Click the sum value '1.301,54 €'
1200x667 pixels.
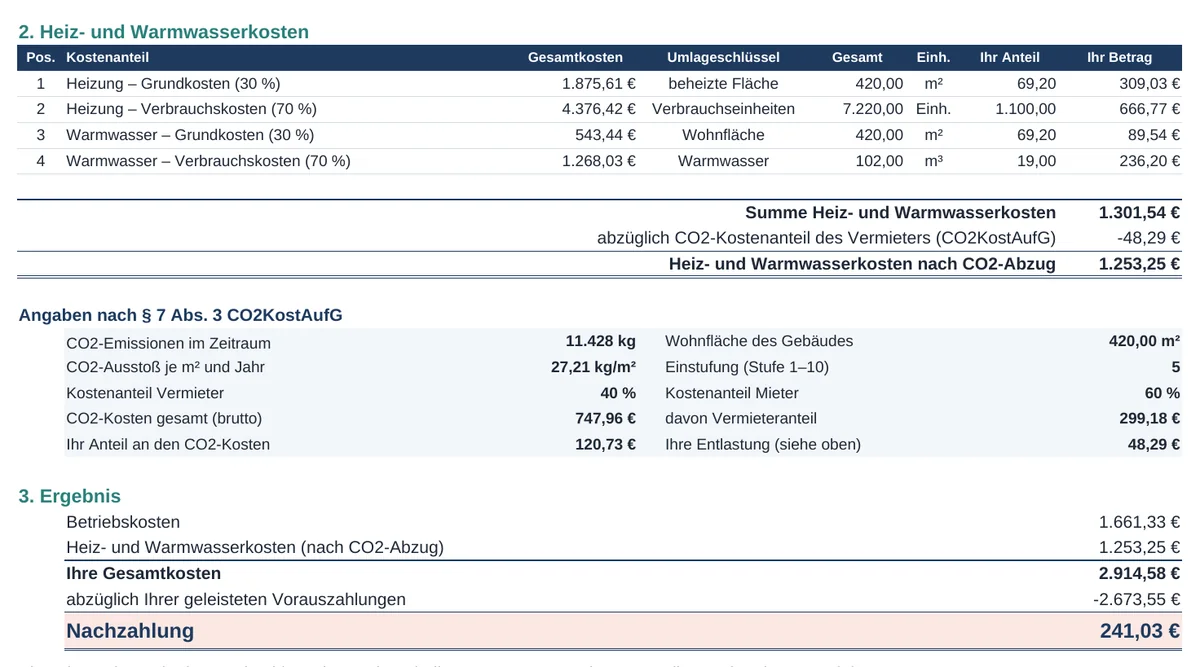click(x=1139, y=213)
